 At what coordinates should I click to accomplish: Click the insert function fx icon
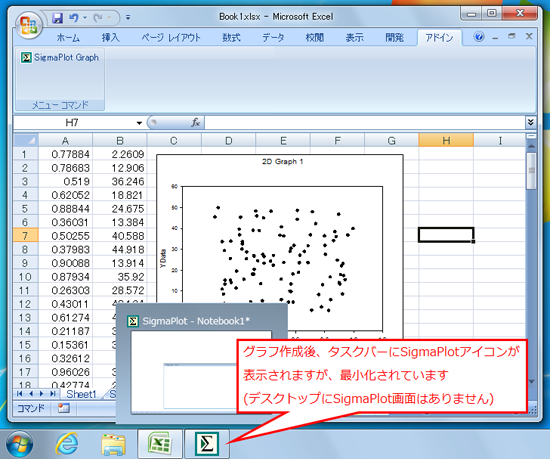195,123
